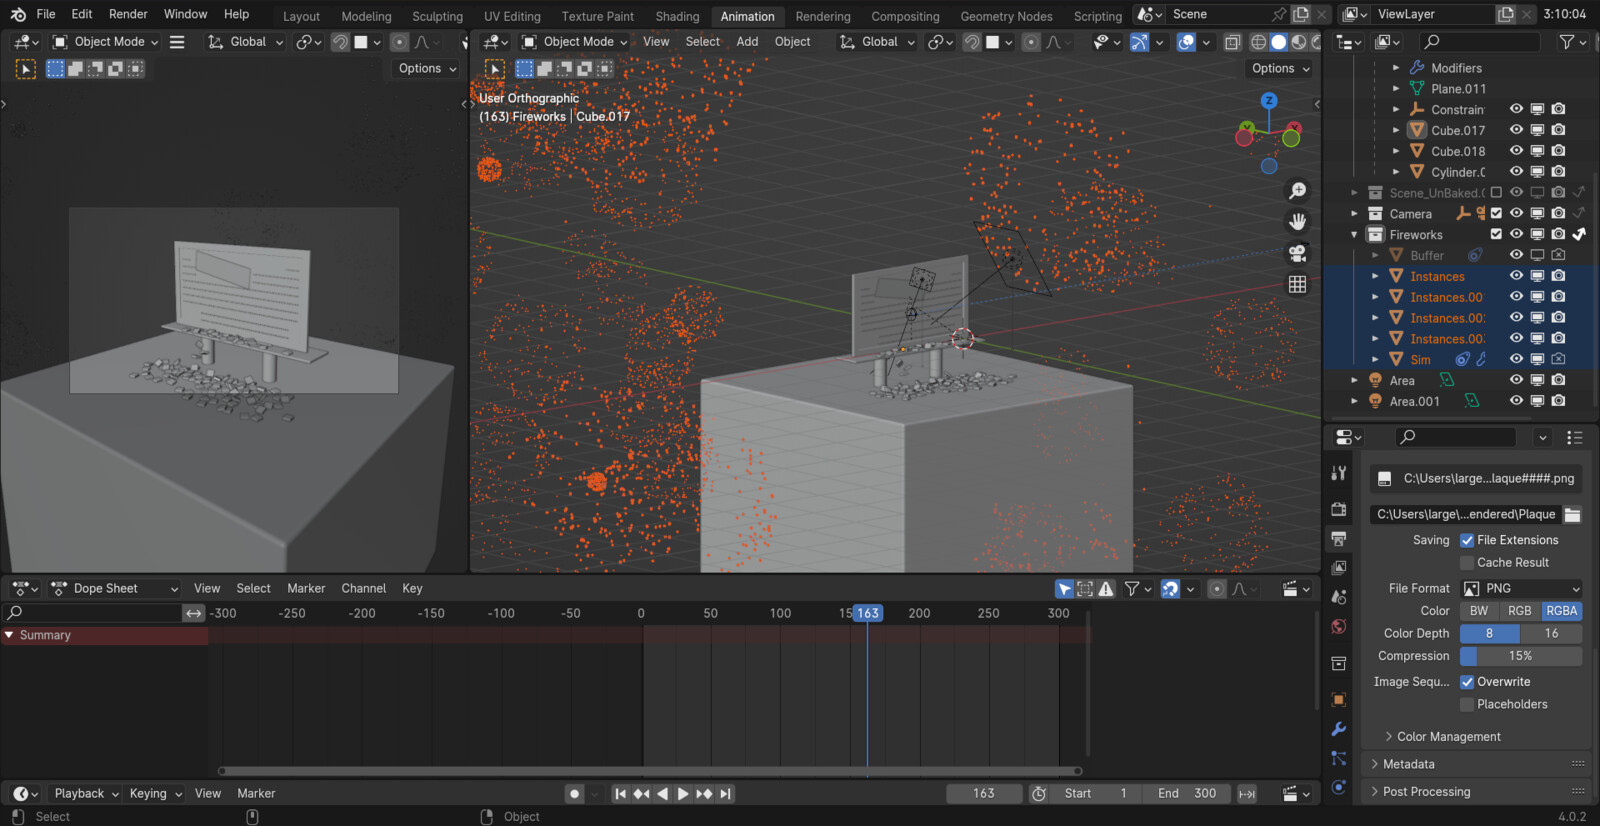The width and height of the screenshot is (1600, 826).
Task: Click the Compression 15% slider
Action: click(x=1521, y=656)
